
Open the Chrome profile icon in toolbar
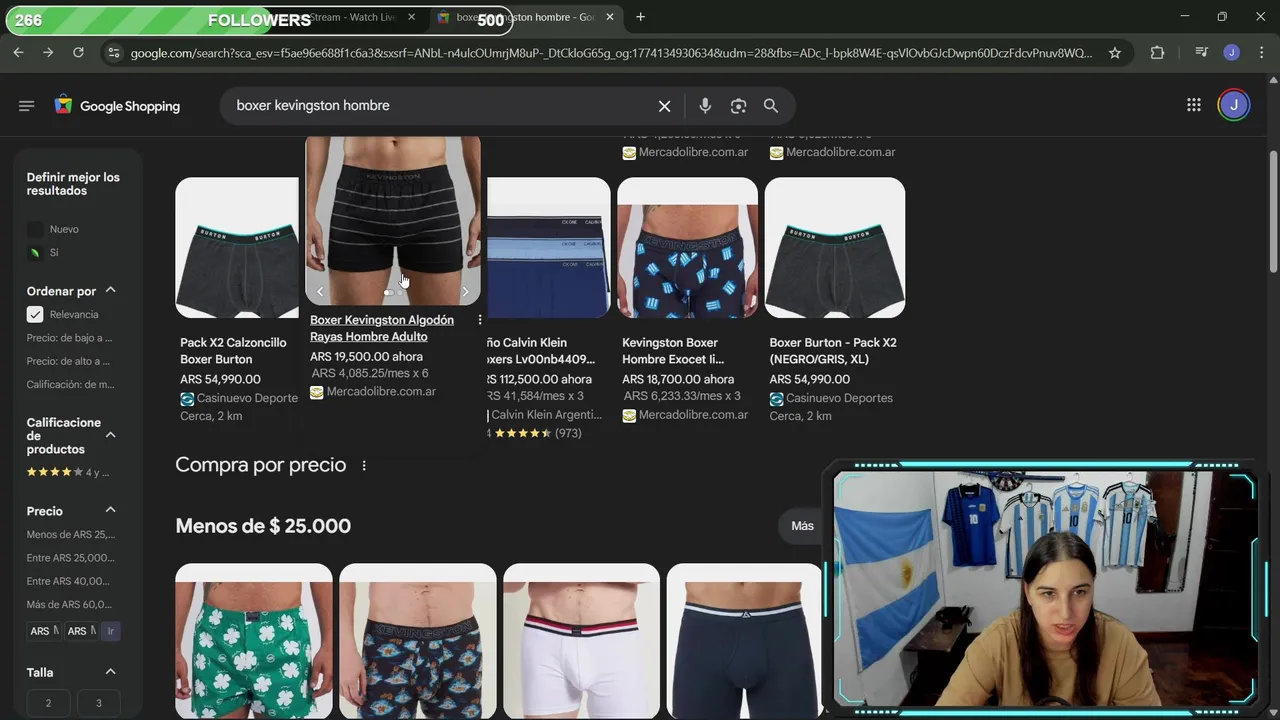[1231, 53]
